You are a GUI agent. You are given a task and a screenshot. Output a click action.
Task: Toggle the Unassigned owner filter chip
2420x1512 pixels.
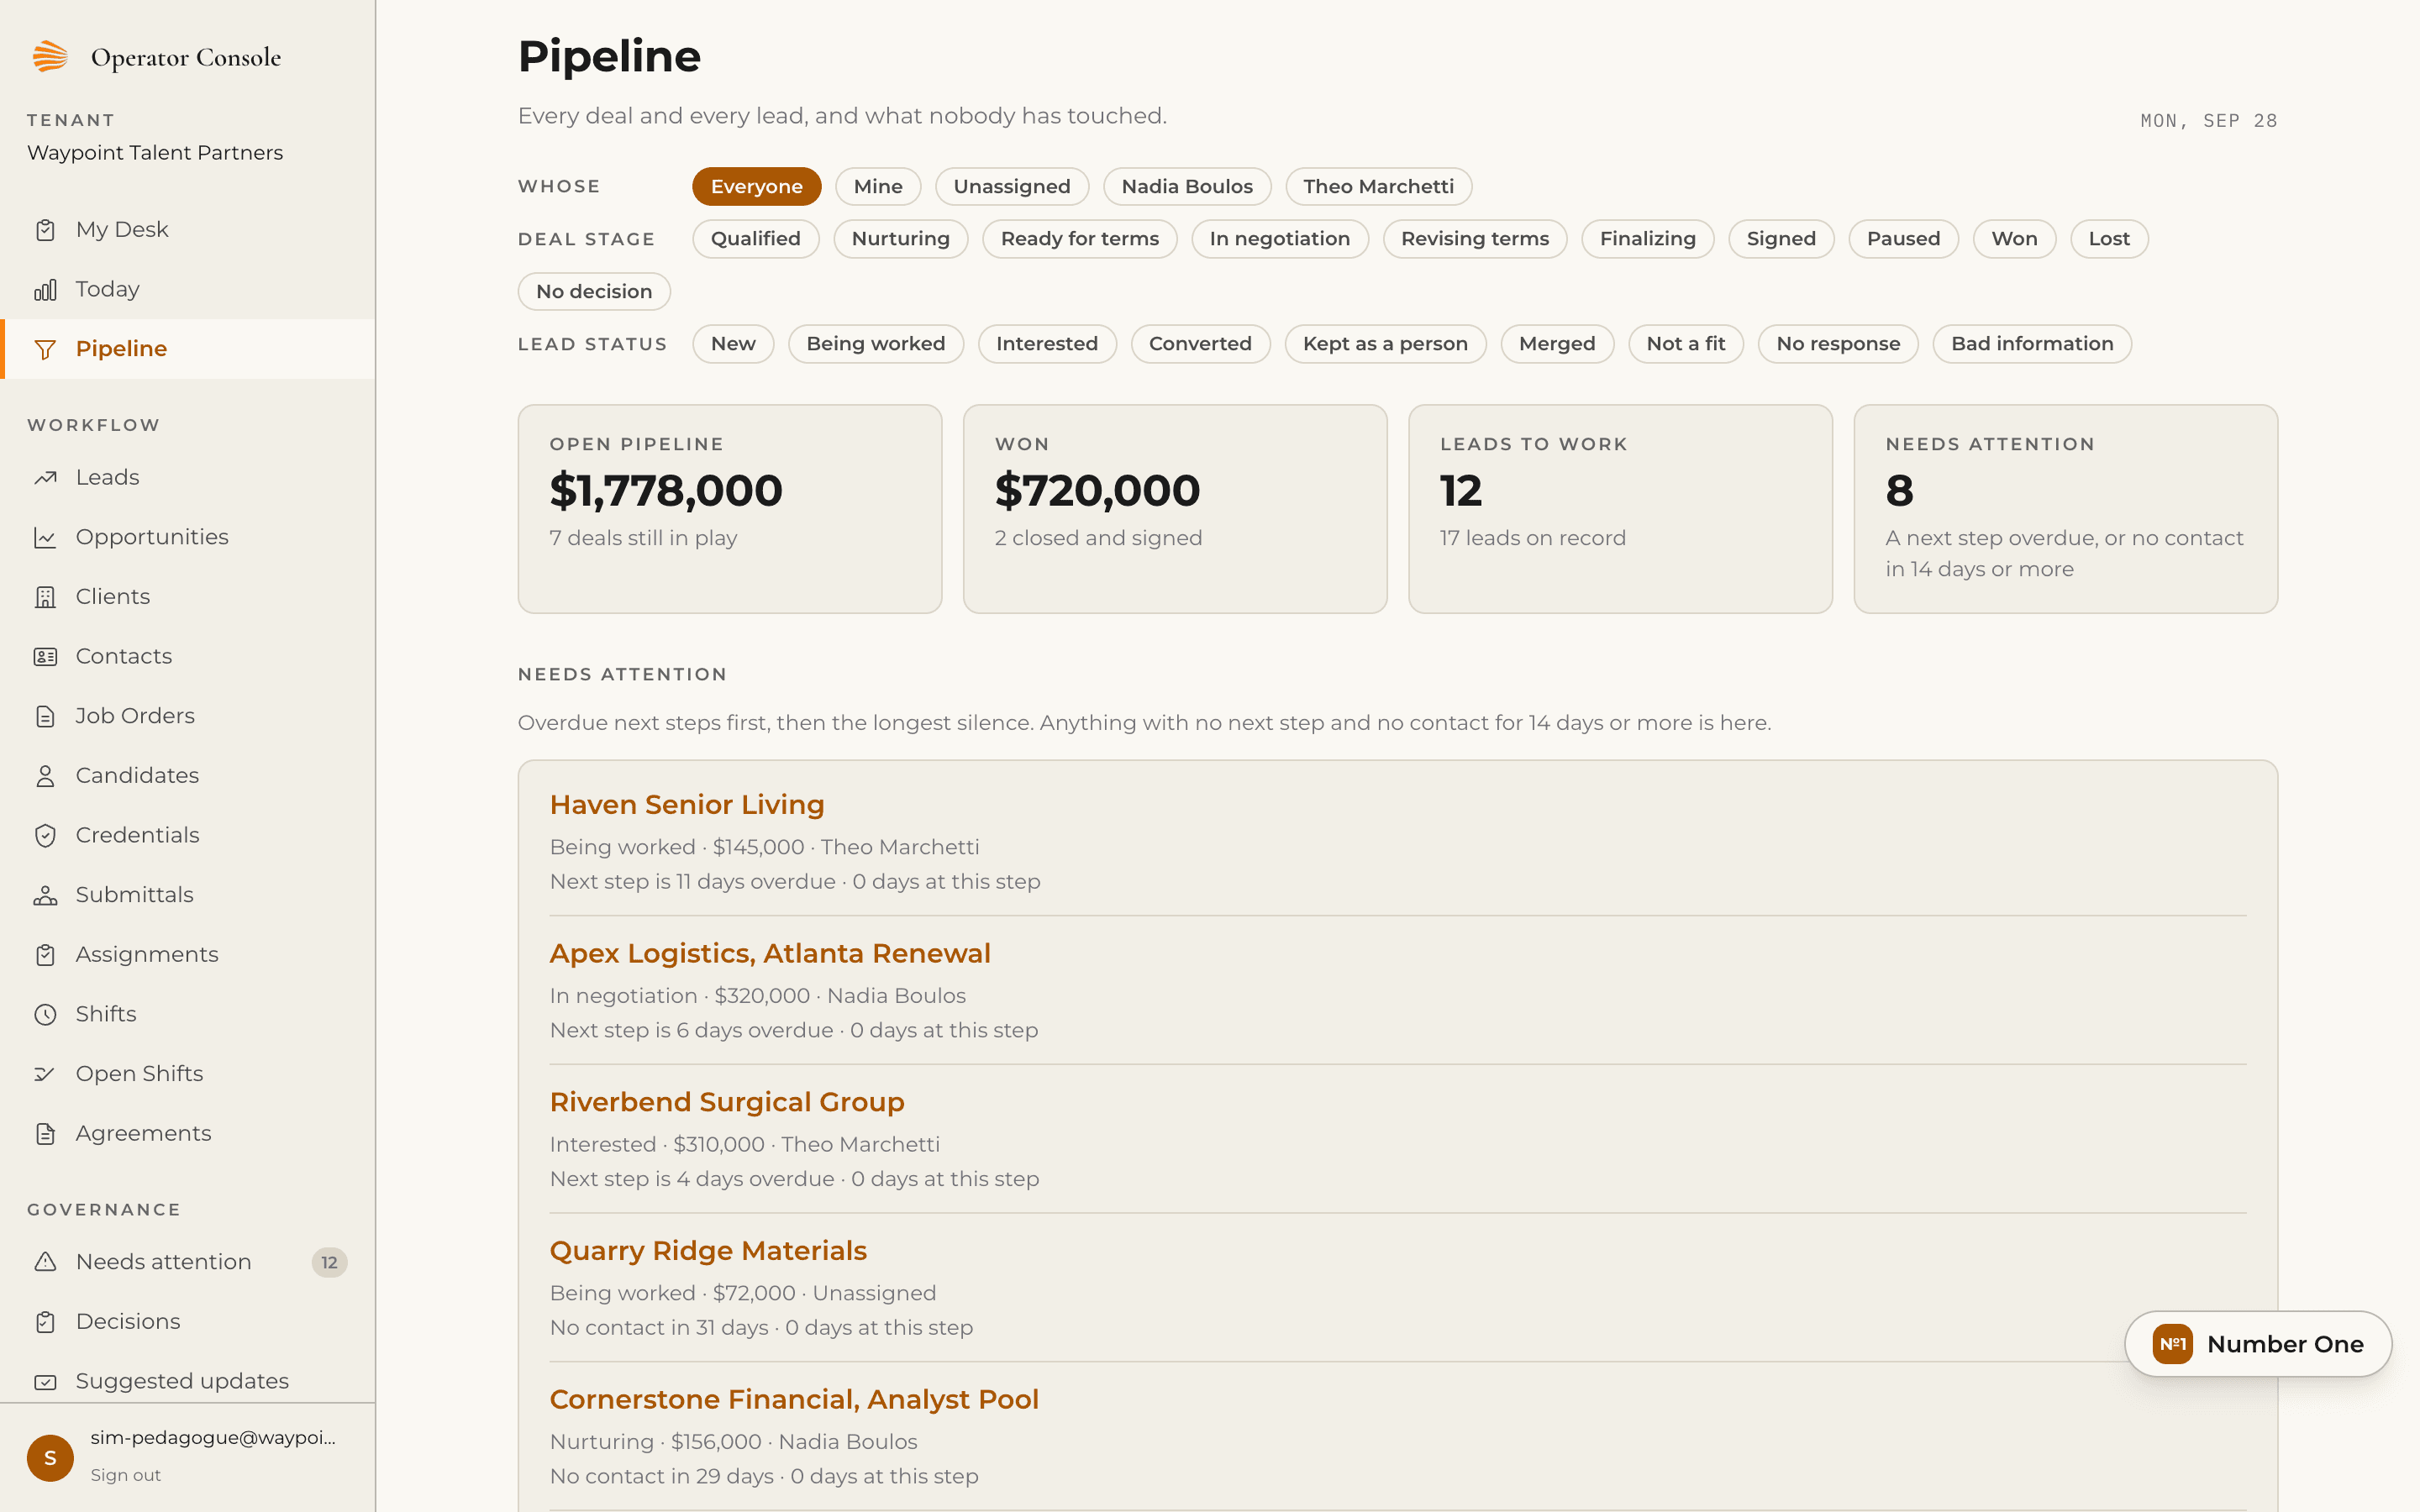1011,186
